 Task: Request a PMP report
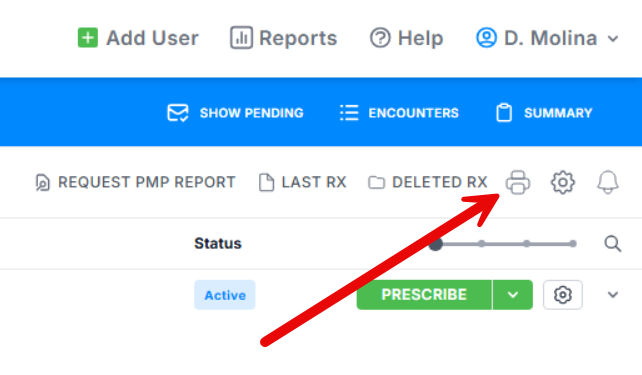coord(135,182)
